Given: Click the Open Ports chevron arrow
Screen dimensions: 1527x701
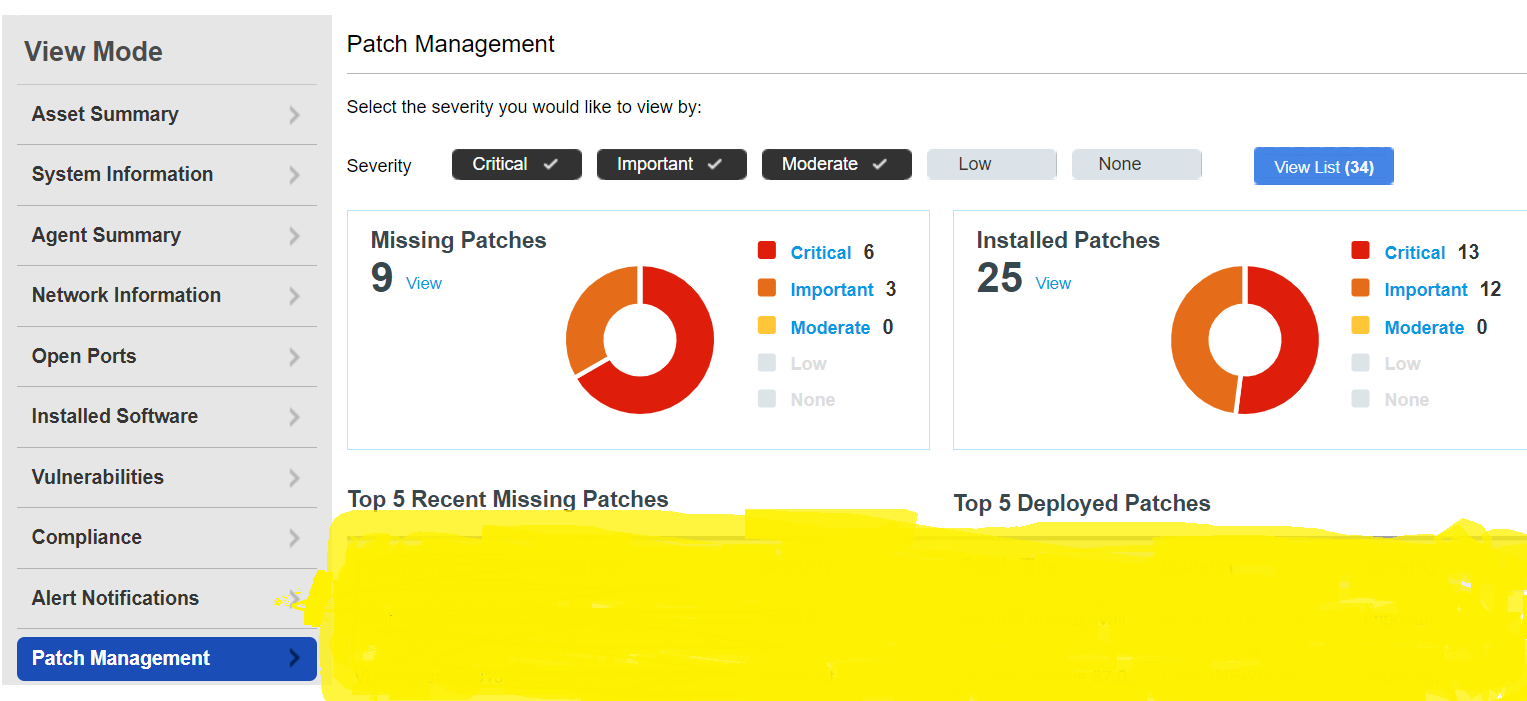Looking at the screenshot, I should (x=294, y=357).
